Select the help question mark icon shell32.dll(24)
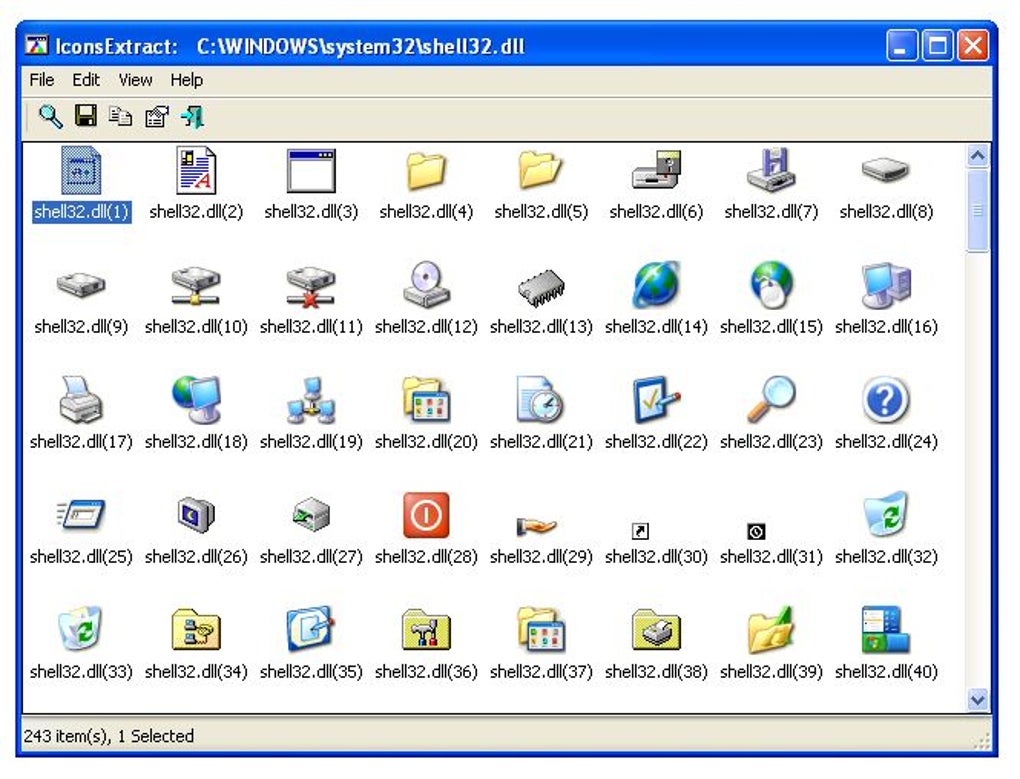The width and height of the screenshot is (1020, 779). coord(885,399)
